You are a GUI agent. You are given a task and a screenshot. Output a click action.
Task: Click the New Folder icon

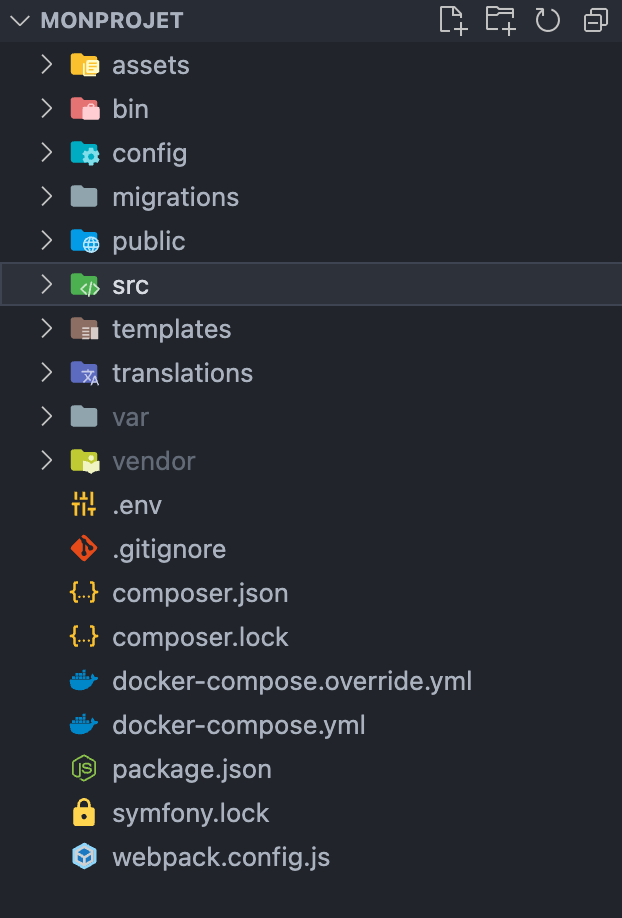pyautogui.click(x=500, y=20)
